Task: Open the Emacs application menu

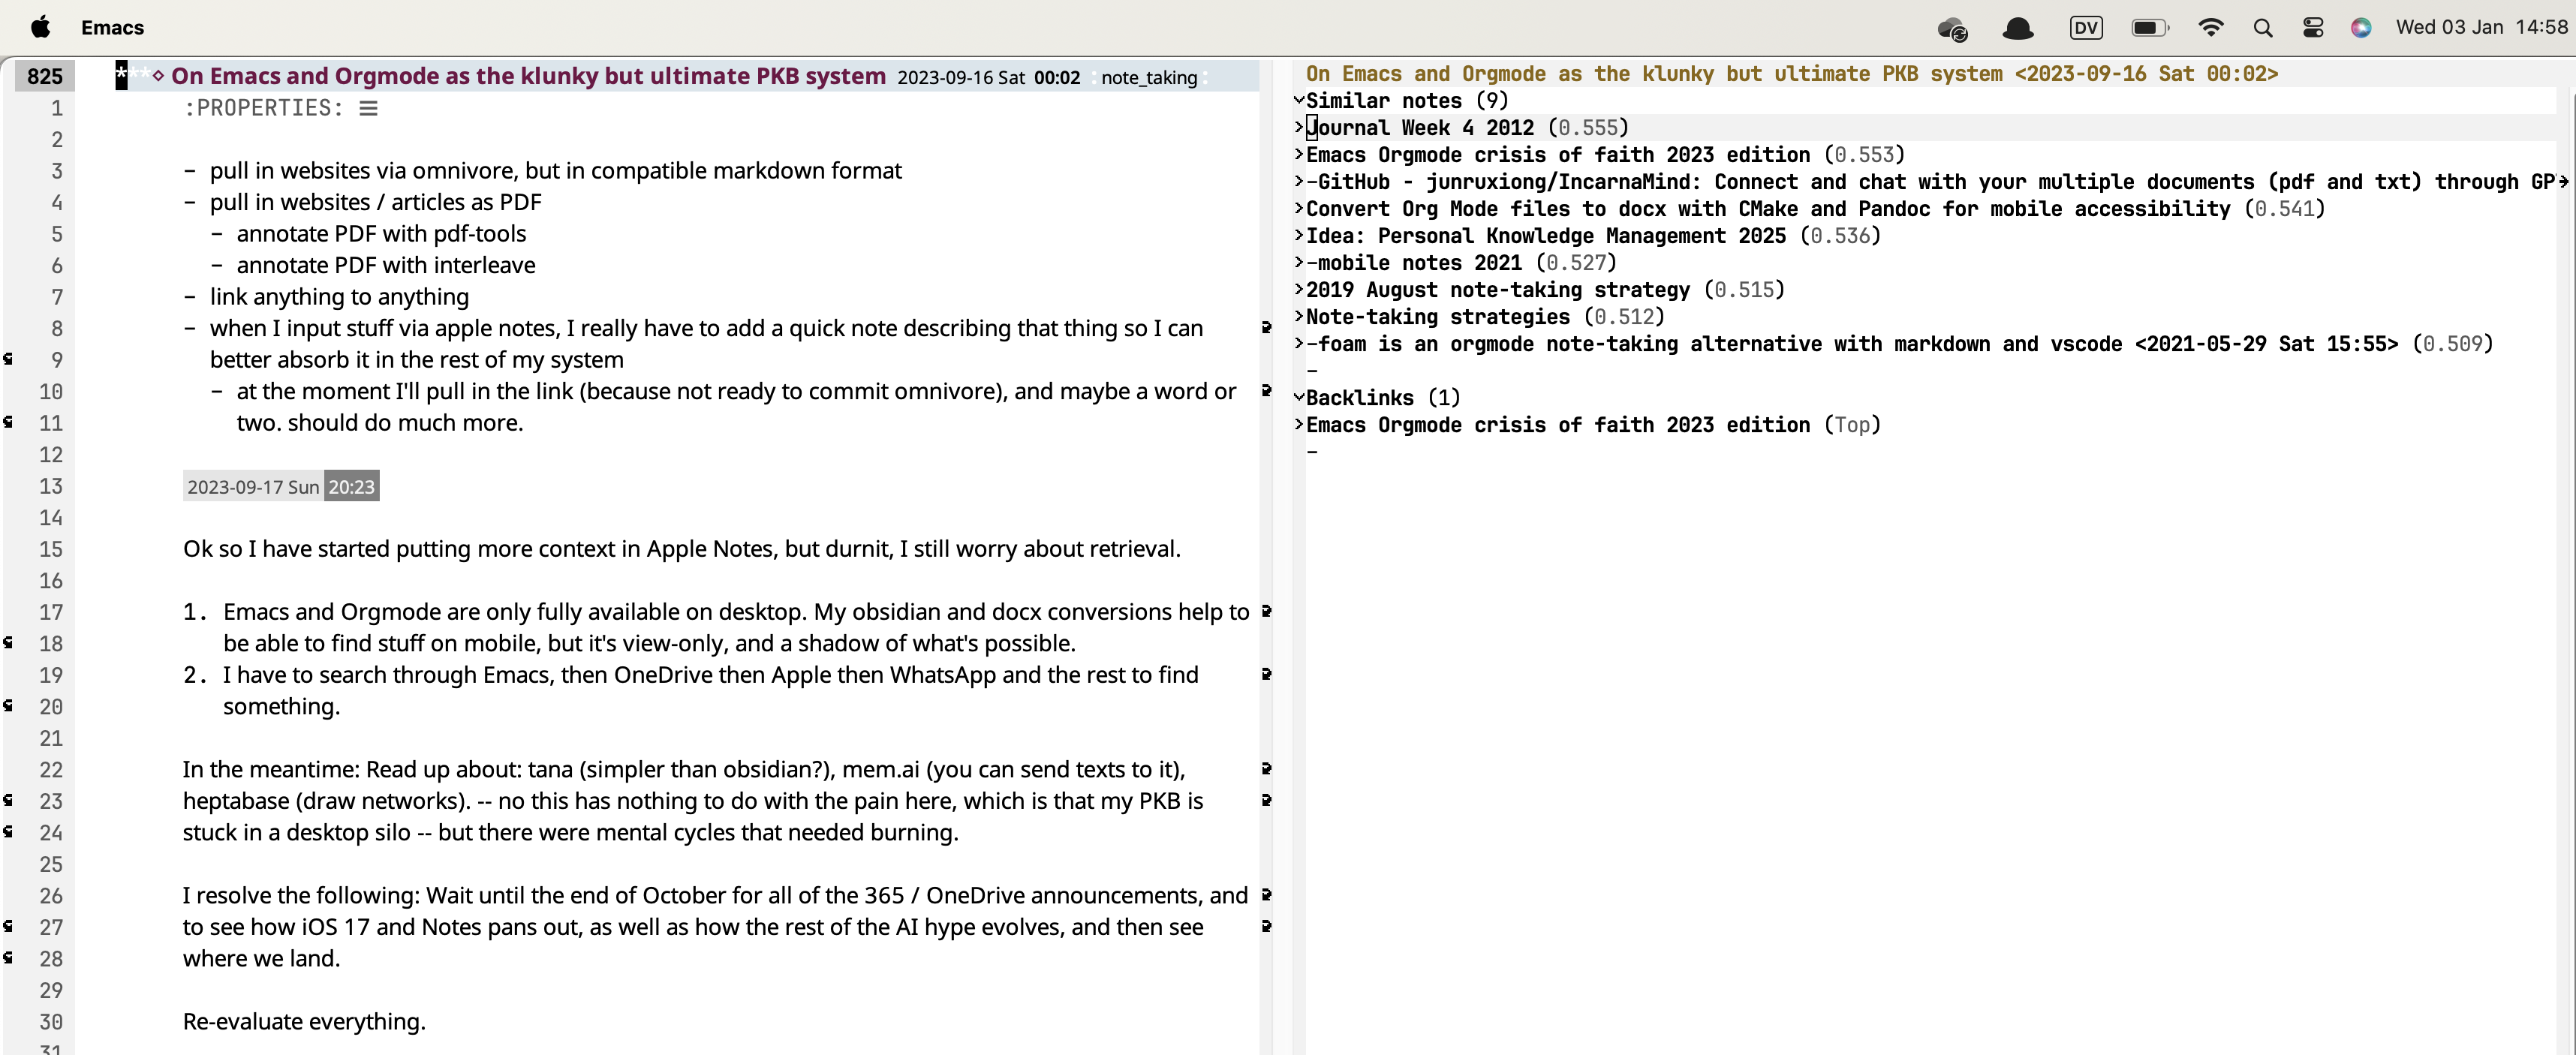Action: point(112,28)
